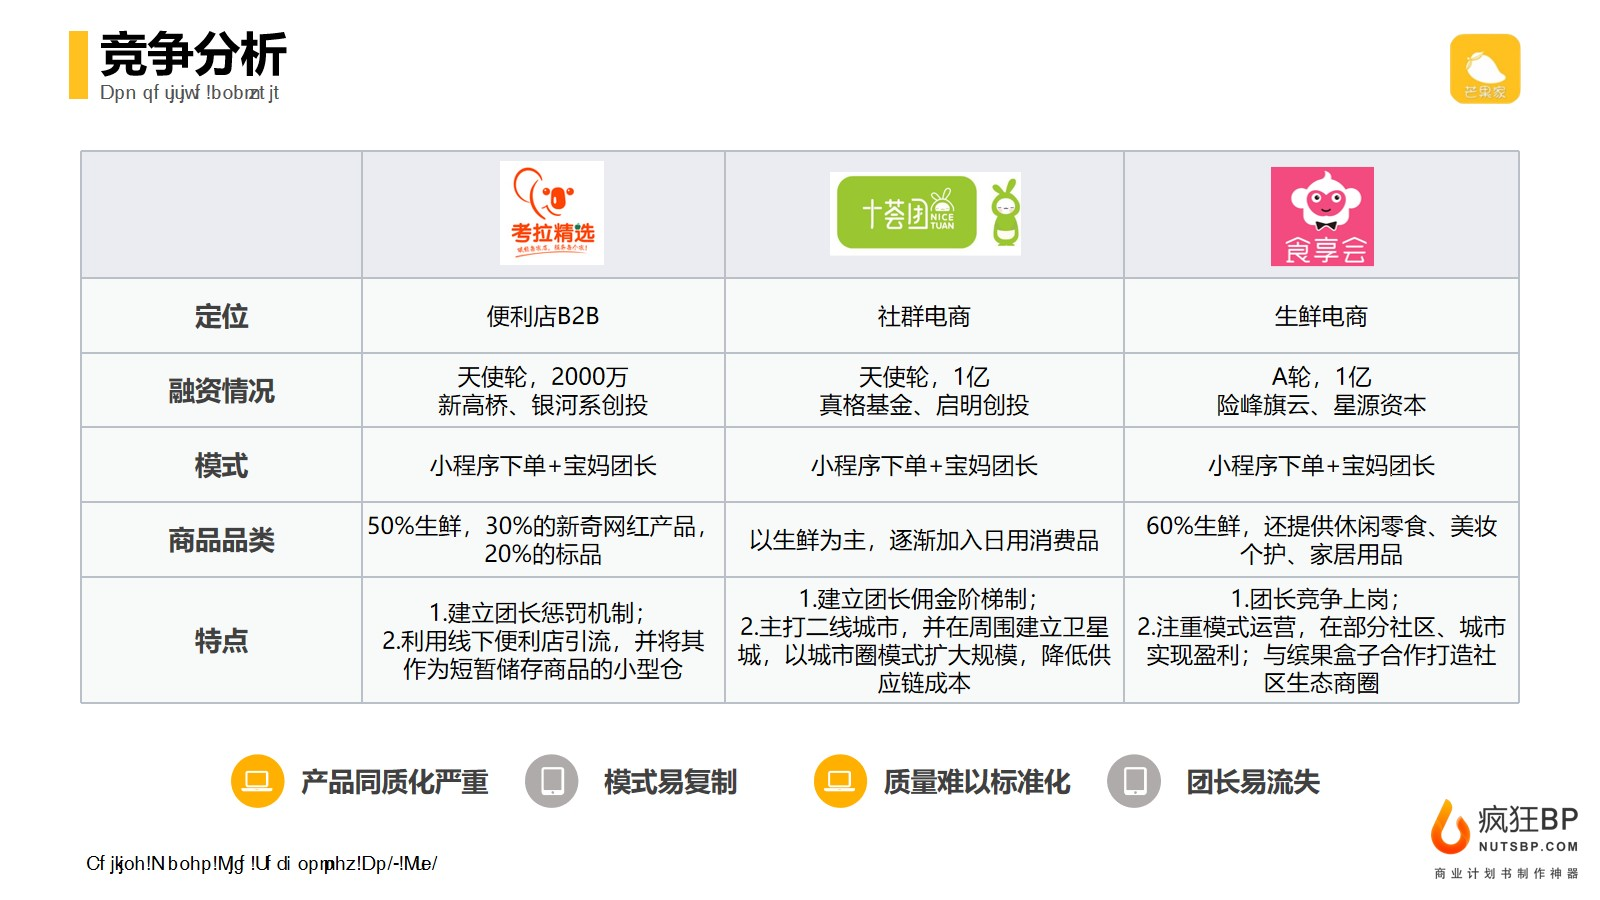Image resolution: width=1600 pixels, height=900 pixels.
Task: Select the 竞争分析 slide title
Action: [193, 54]
